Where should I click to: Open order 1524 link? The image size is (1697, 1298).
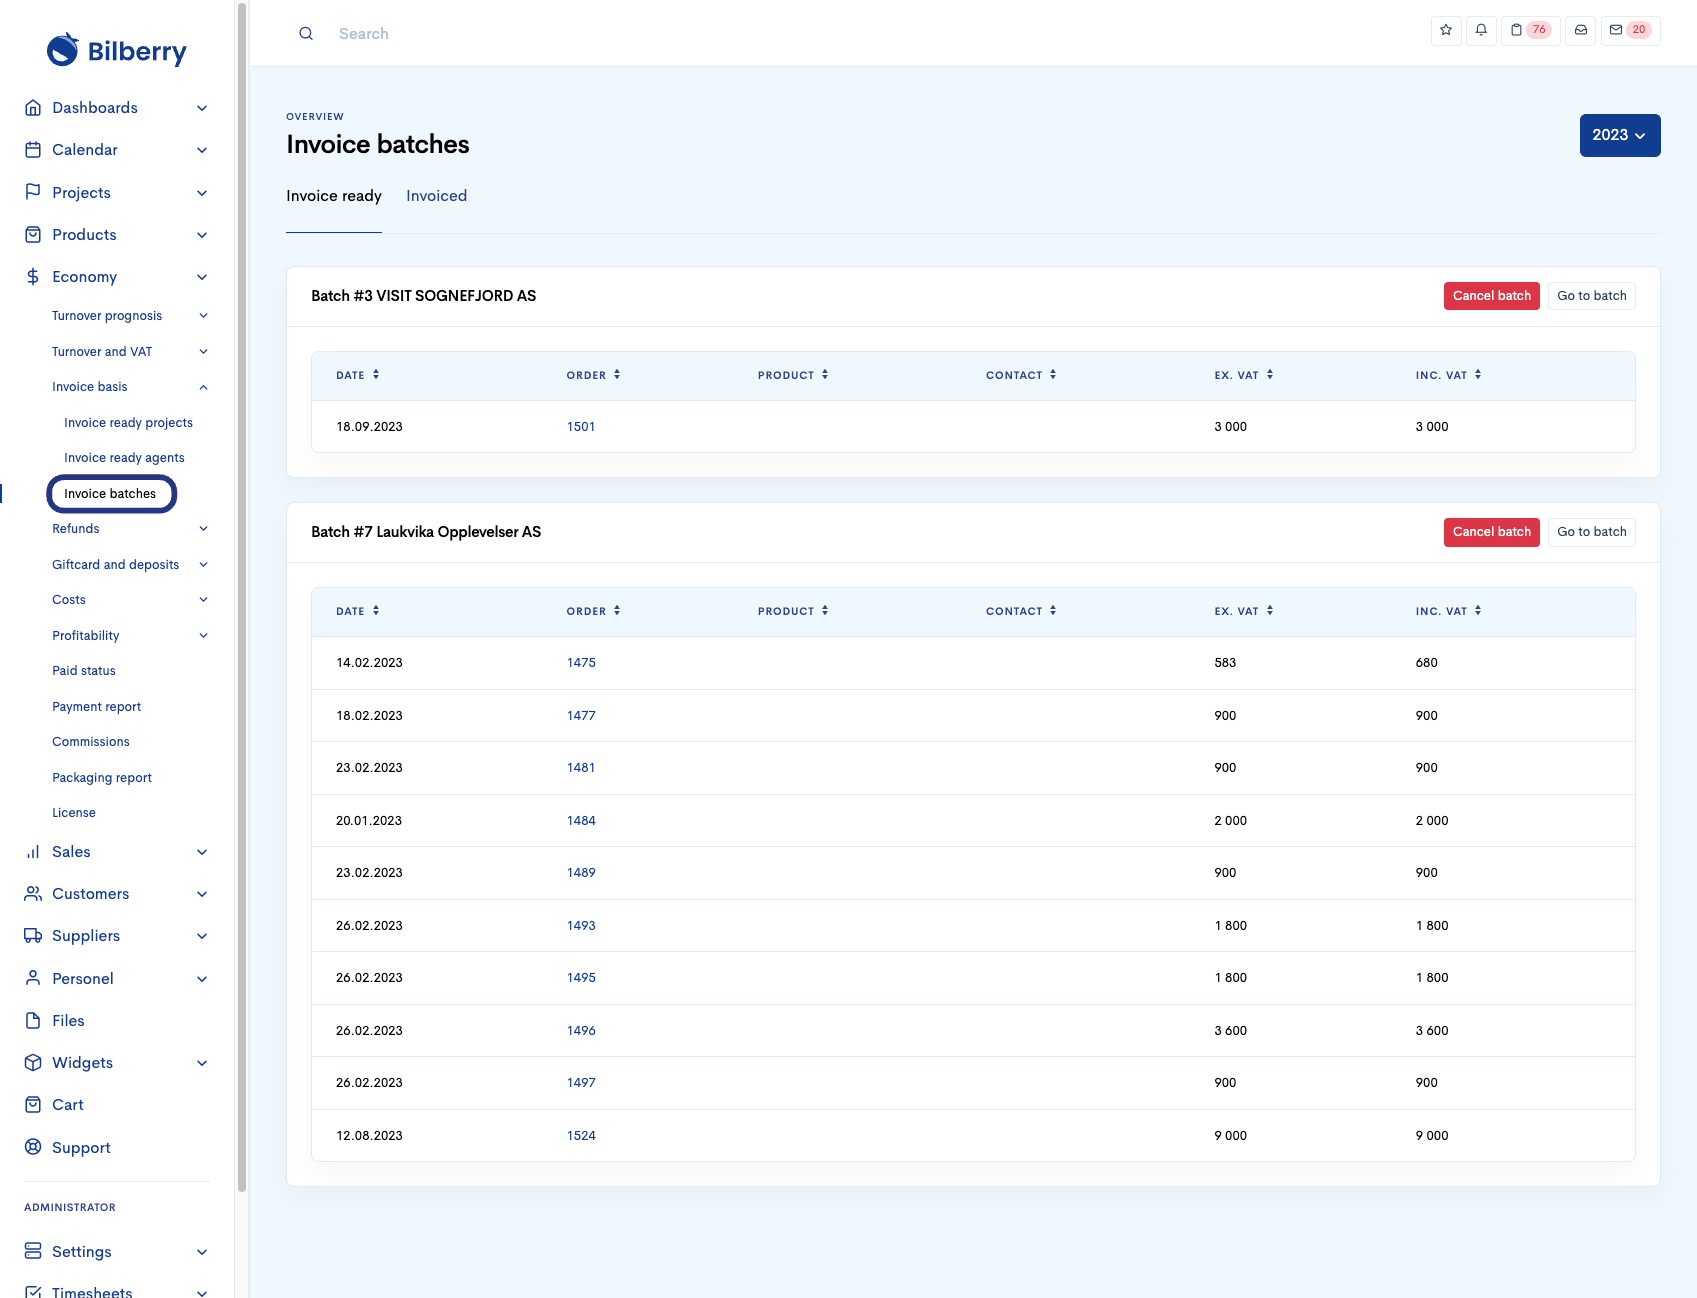tap(581, 1136)
